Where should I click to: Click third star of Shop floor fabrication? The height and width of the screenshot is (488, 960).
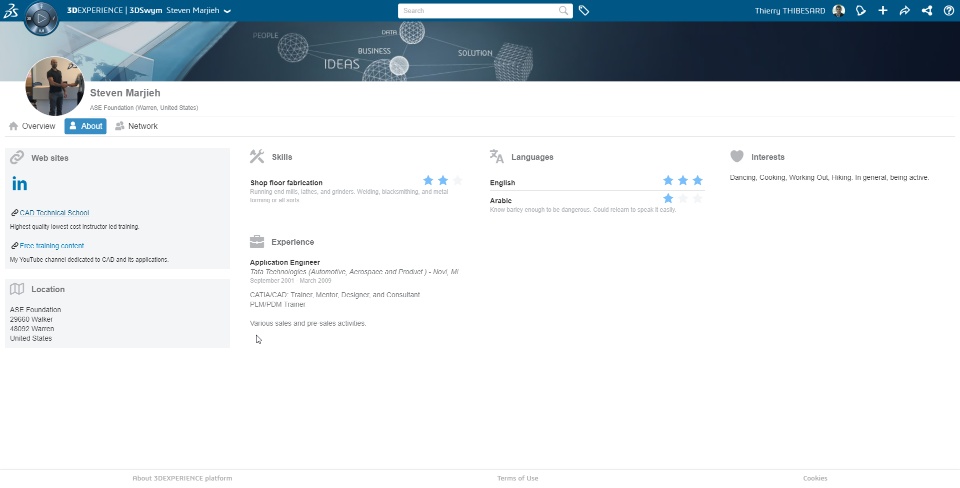(x=457, y=180)
